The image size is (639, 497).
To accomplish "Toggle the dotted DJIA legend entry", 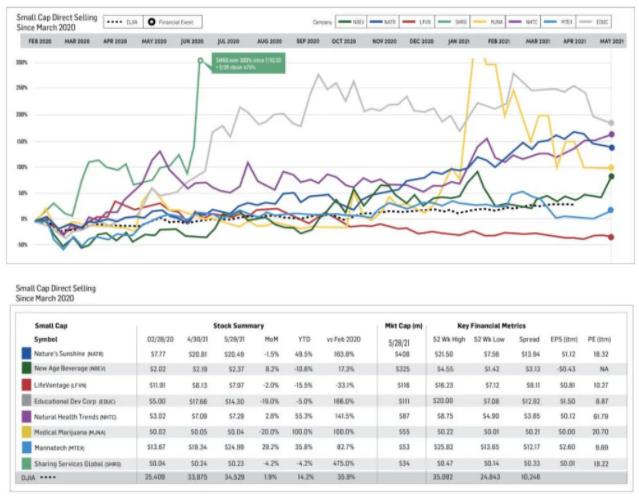I will point(123,22).
